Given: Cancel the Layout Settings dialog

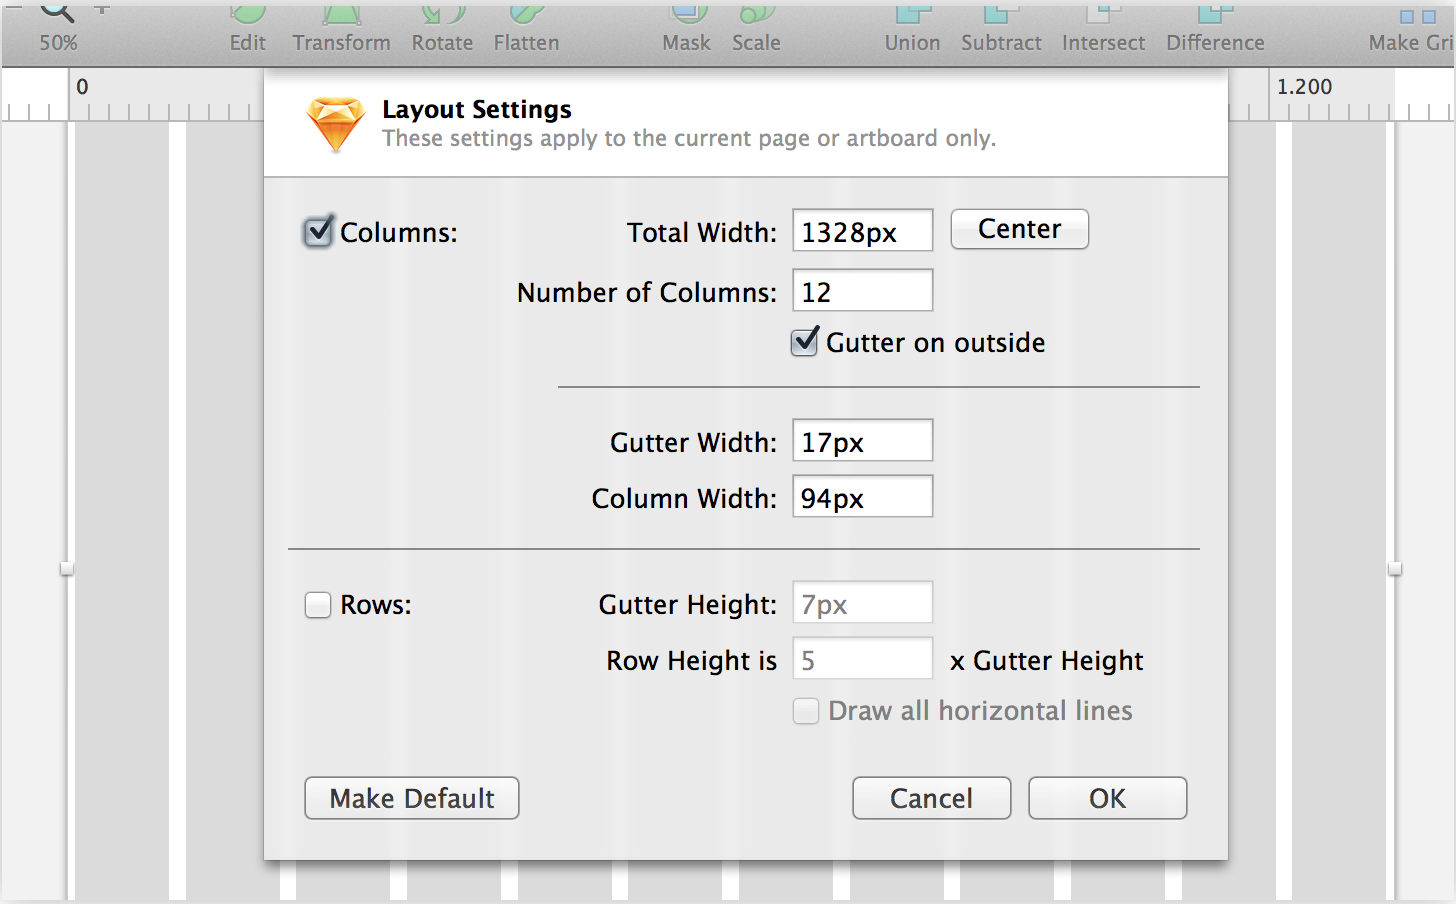Looking at the screenshot, I should pos(931,798).
